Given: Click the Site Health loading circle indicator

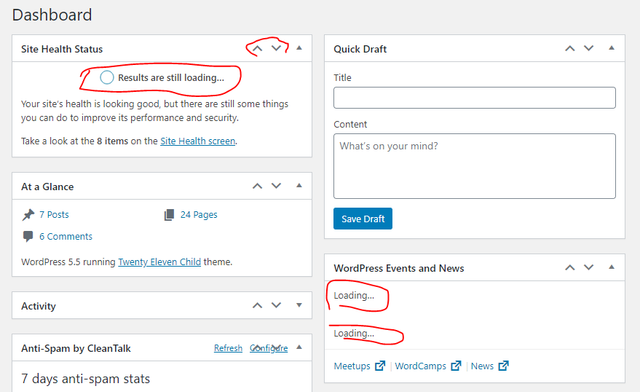Looking at the screenshot, I should [x=107, y=77].
